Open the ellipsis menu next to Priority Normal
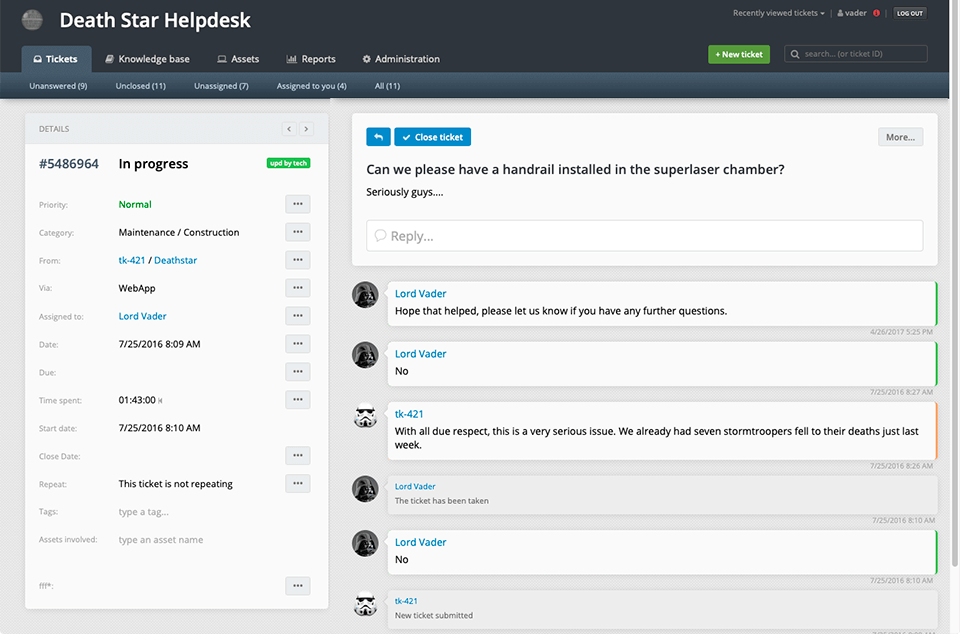 [x=297, y=204]
